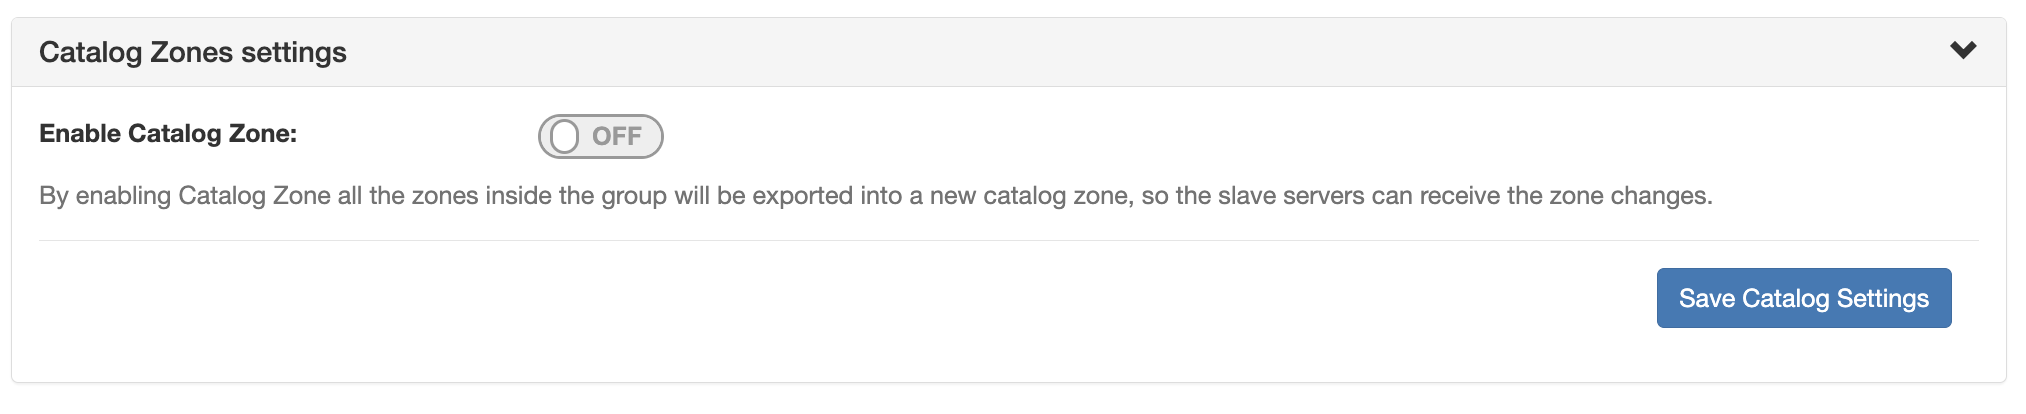Click the down-arrow icon in panel header
The height and width of the screenshot is (414, 2026).
[1963, 50]
